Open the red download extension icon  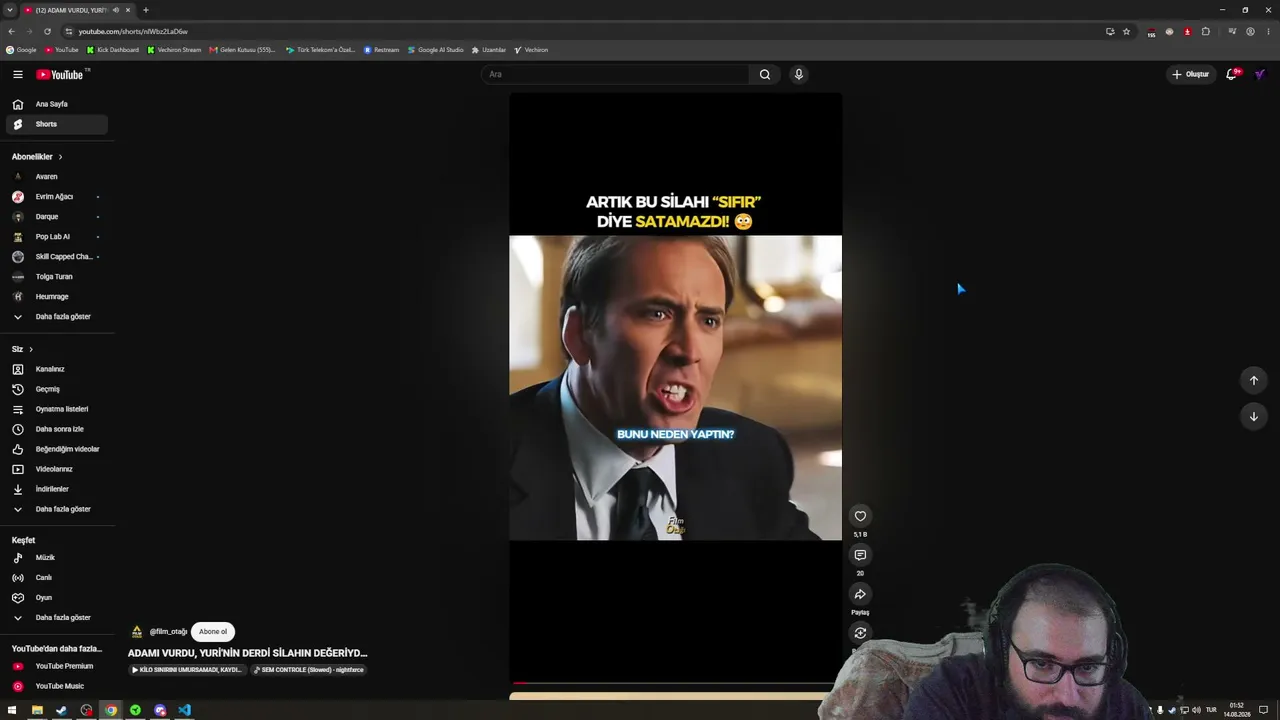tap(1187, 31)
